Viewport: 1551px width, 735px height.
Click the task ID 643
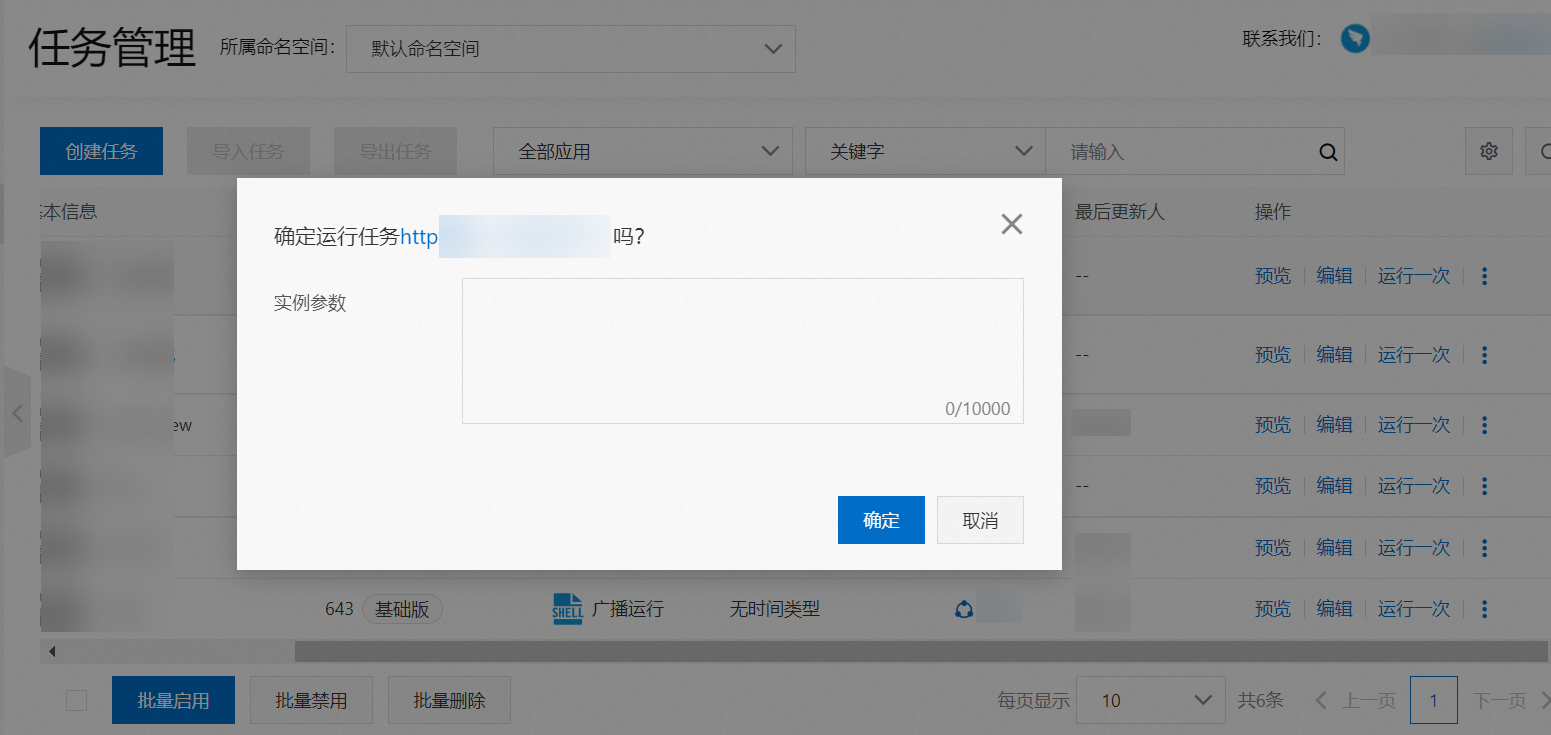click(339, 609)
